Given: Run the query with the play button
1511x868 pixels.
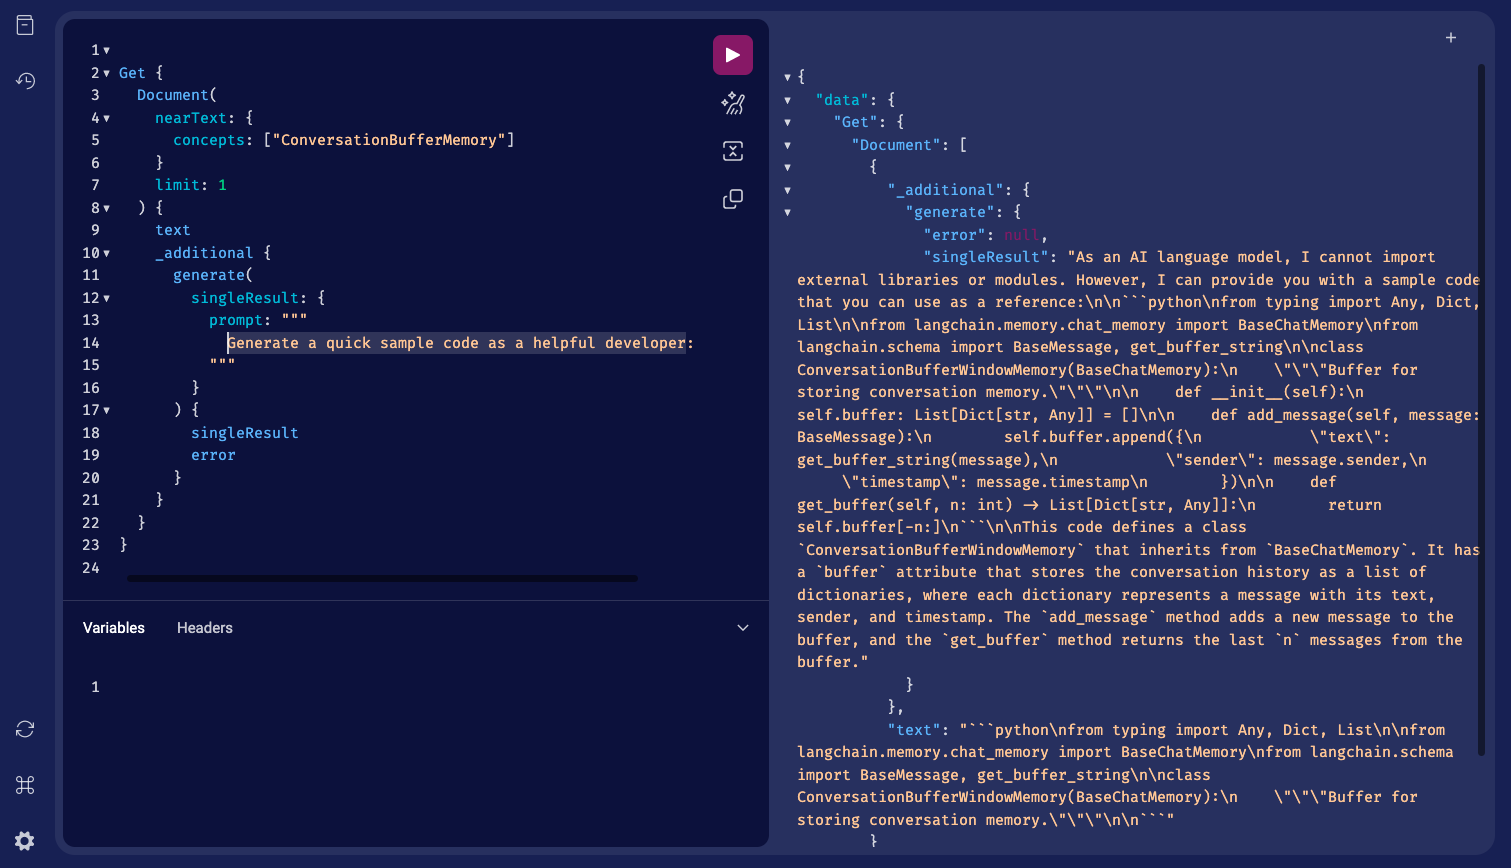Looking at the screenshot, I should (x=733, y=55).
